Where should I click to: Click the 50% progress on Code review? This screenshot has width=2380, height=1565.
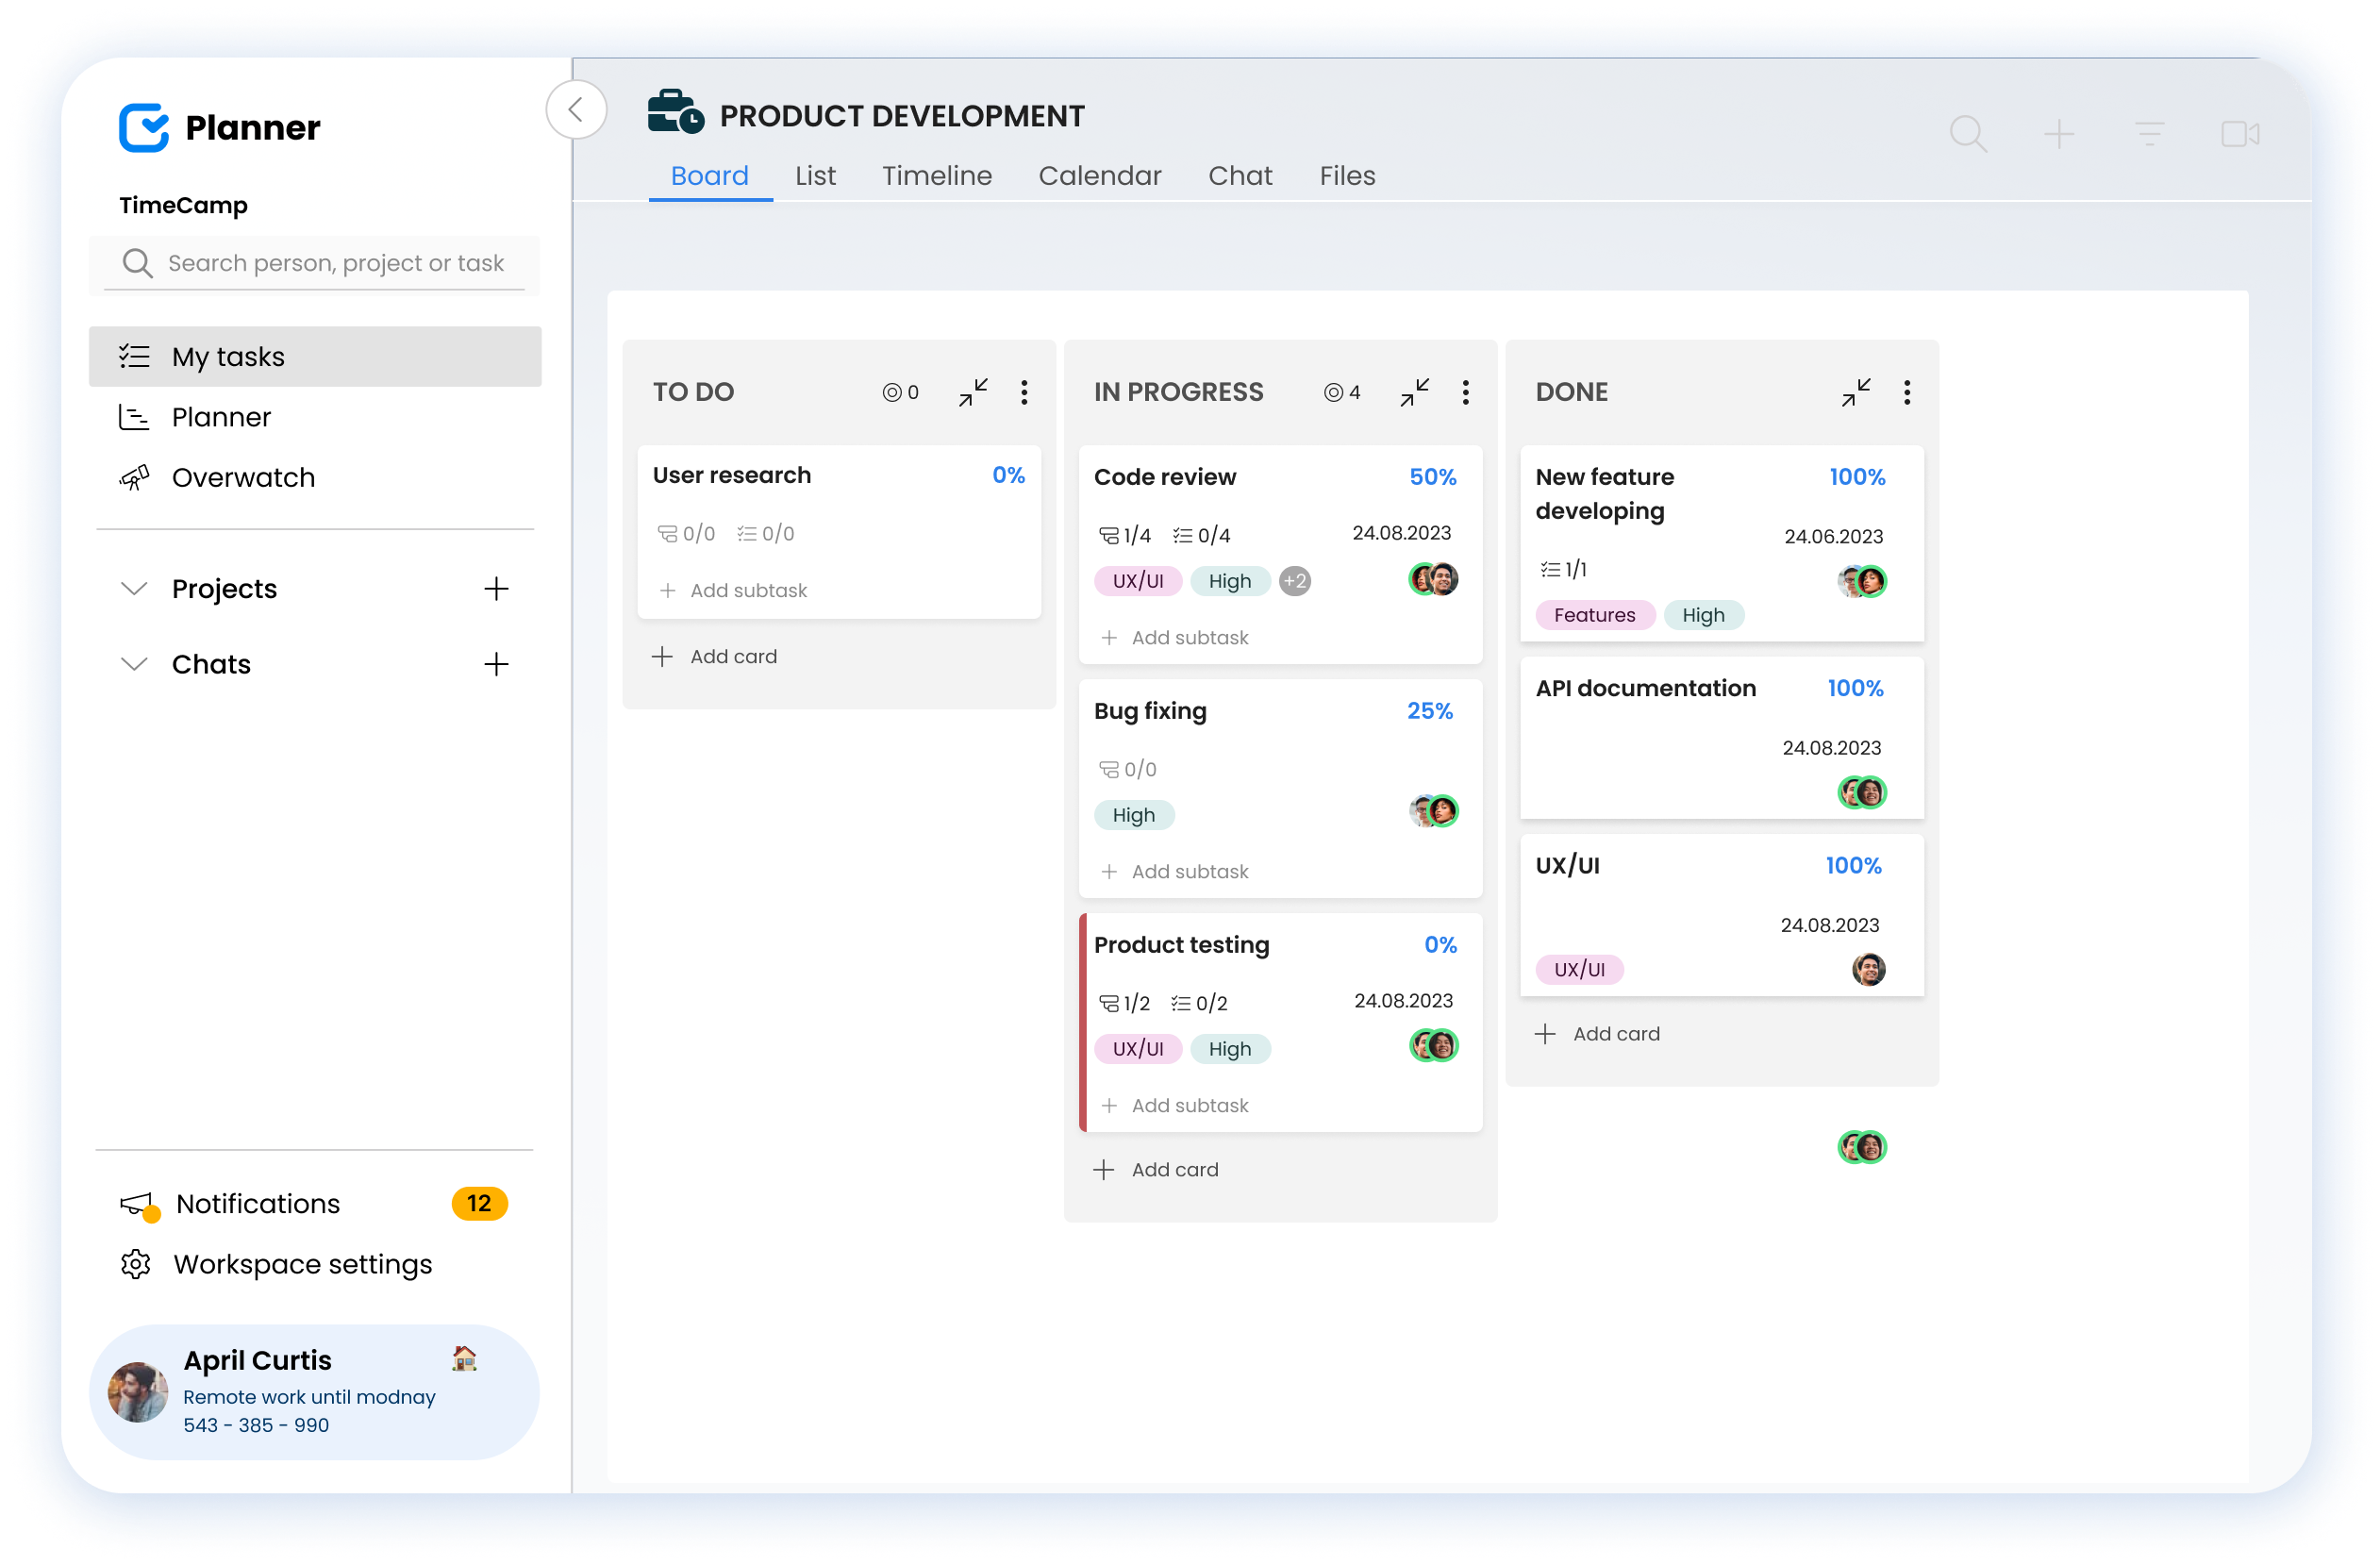click(x=1432, y=477)
